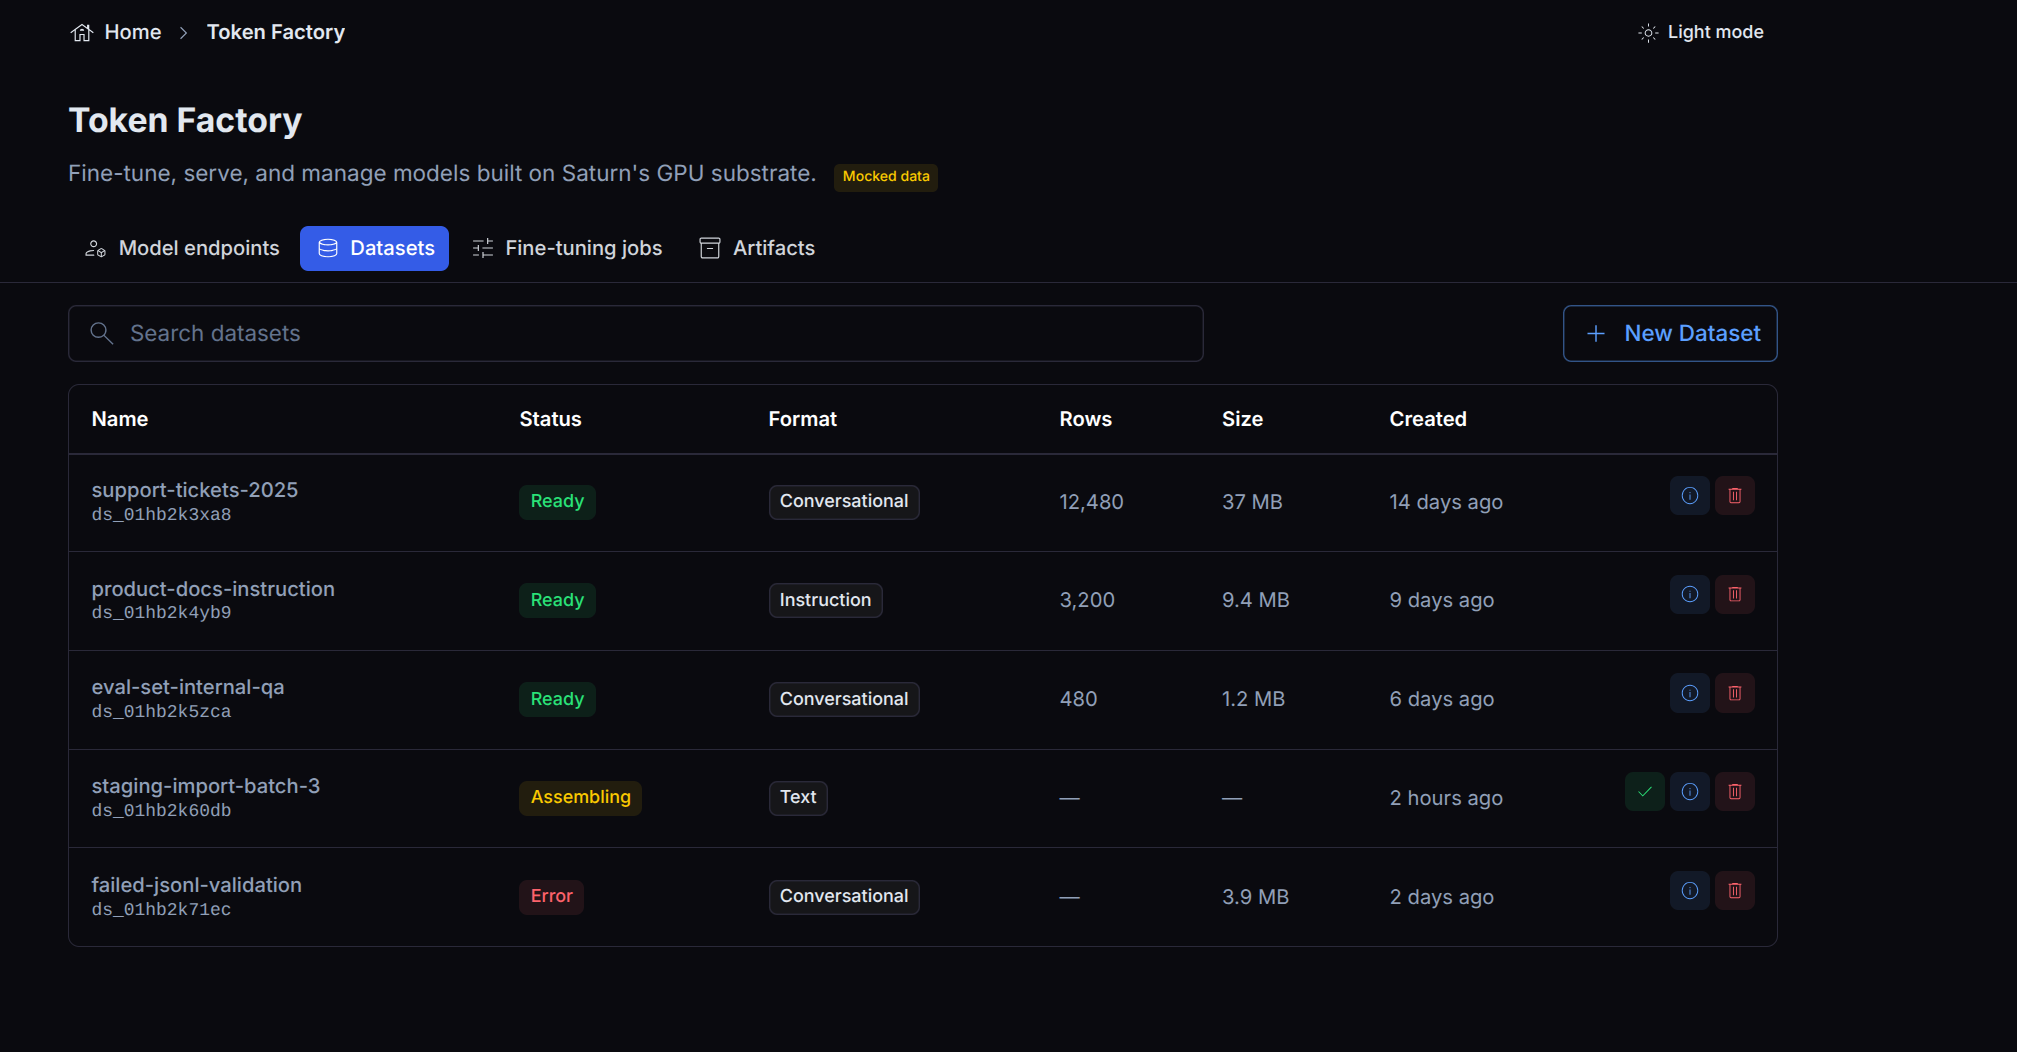2017x1052 pixels.
Task: Click Token Factory breadcrumb link
Action: [x=276, y=32]
